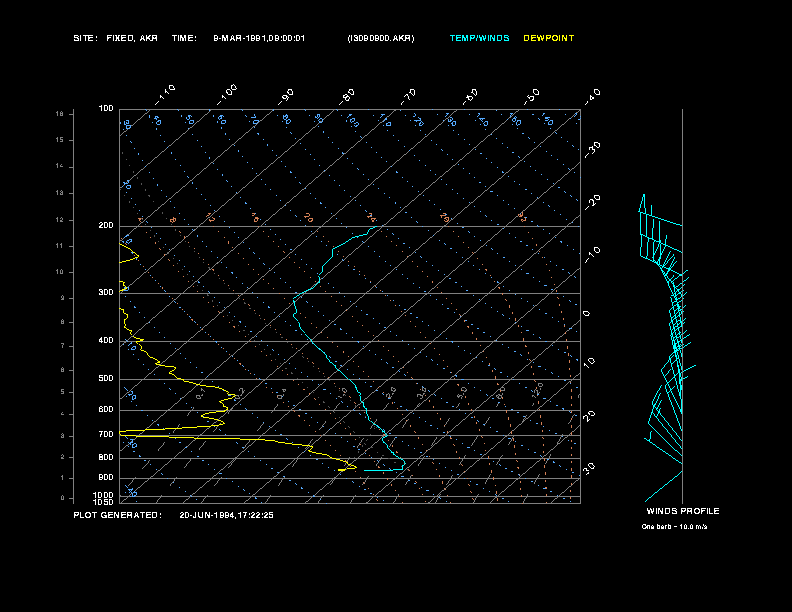Select the FIXED, AKR site name
Viewport: 792px width, 612px height.
132,38
